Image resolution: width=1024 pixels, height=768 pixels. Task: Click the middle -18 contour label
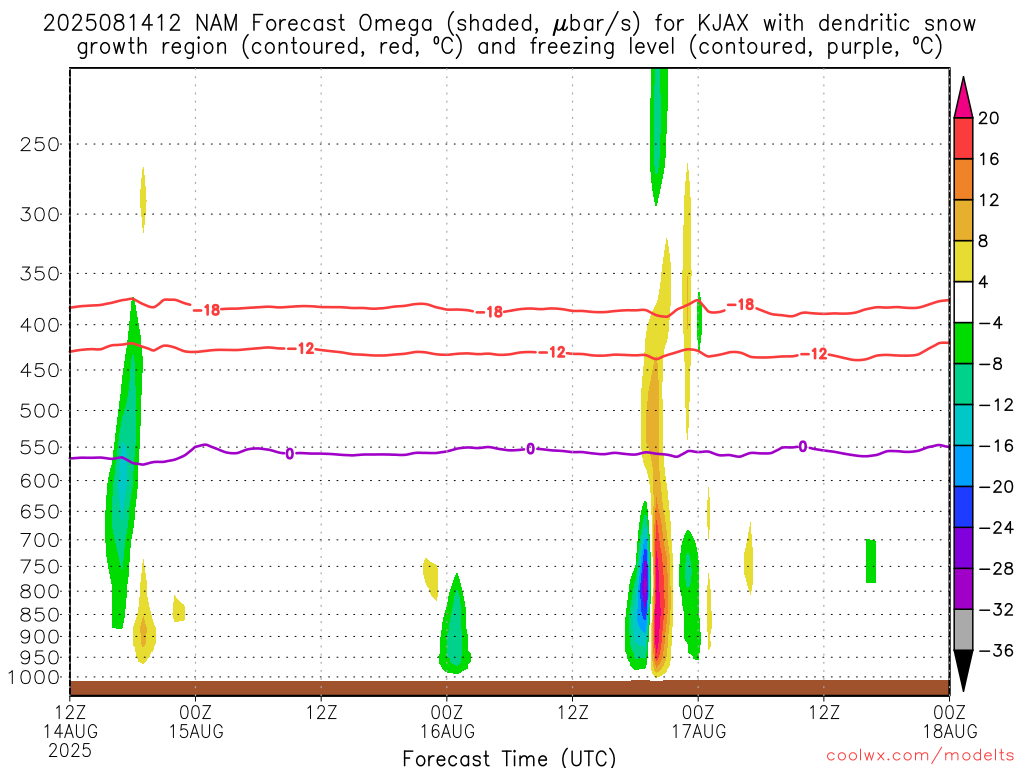[x=489, y=312]
